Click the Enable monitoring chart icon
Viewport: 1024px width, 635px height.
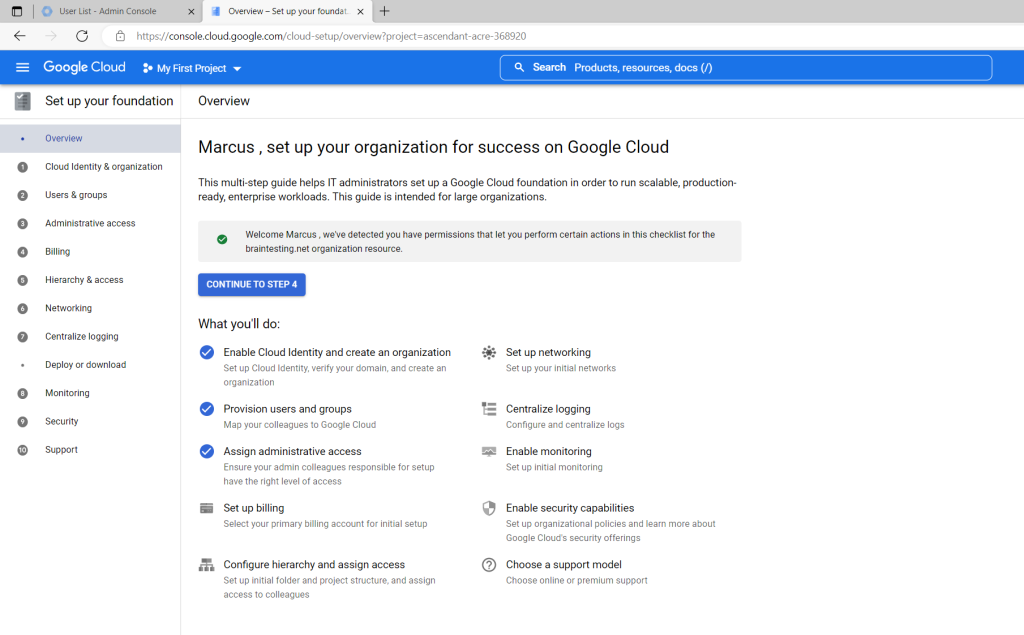coord(488,451)
